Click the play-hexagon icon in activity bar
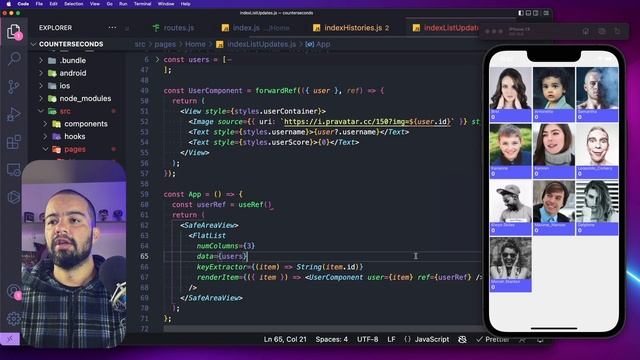640x360 pixels. [x=13, y=197]
